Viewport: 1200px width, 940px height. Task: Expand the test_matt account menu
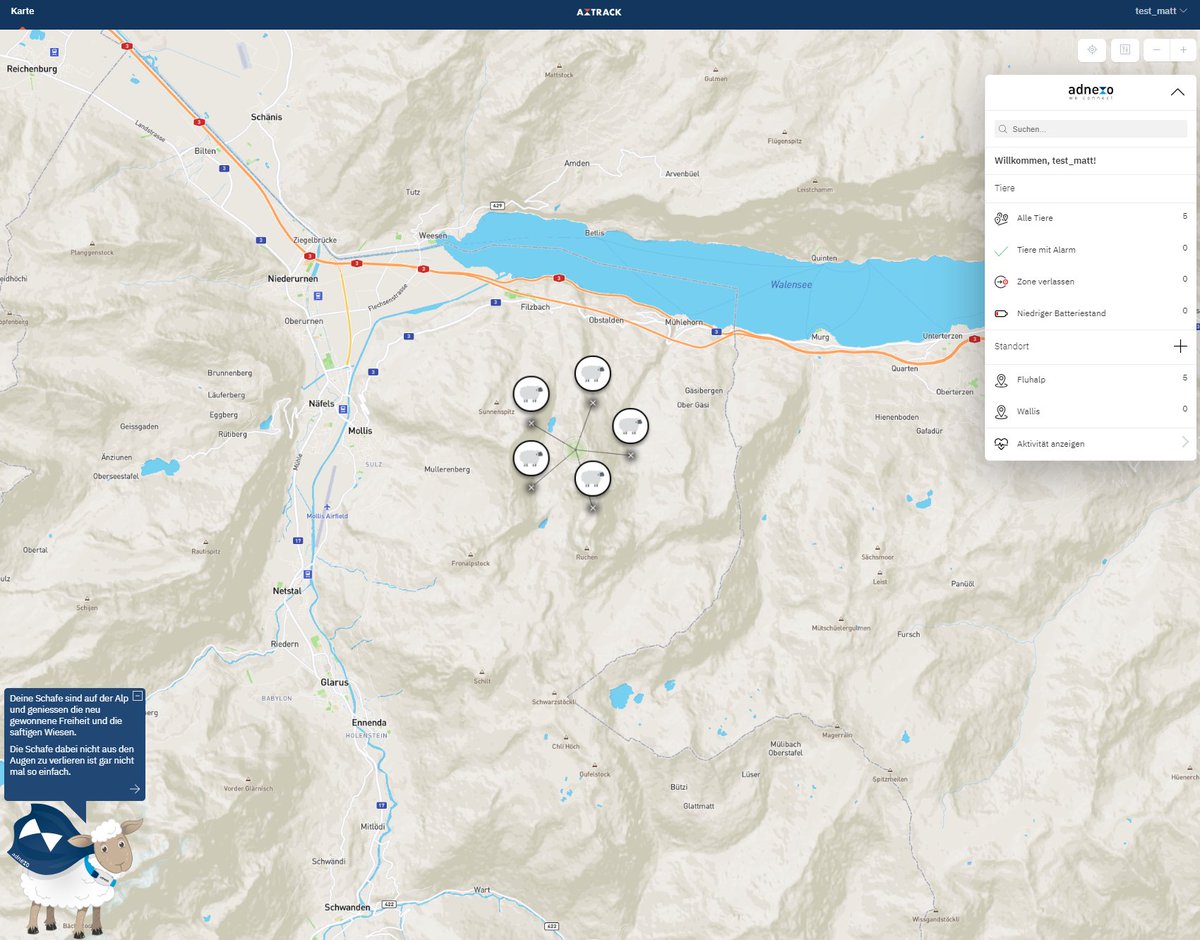(1158, 12)
